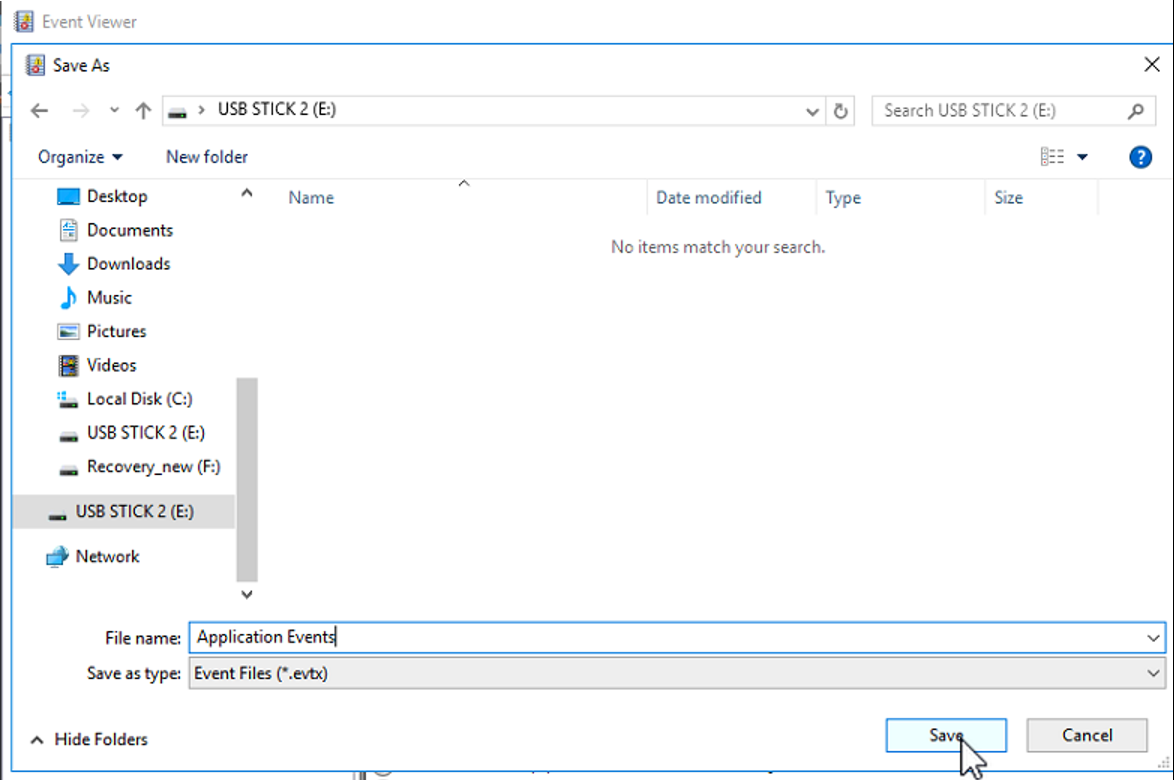Open the Save as type dropdown
This screenshot has width=1174, height=780.
click(1154, 673)
